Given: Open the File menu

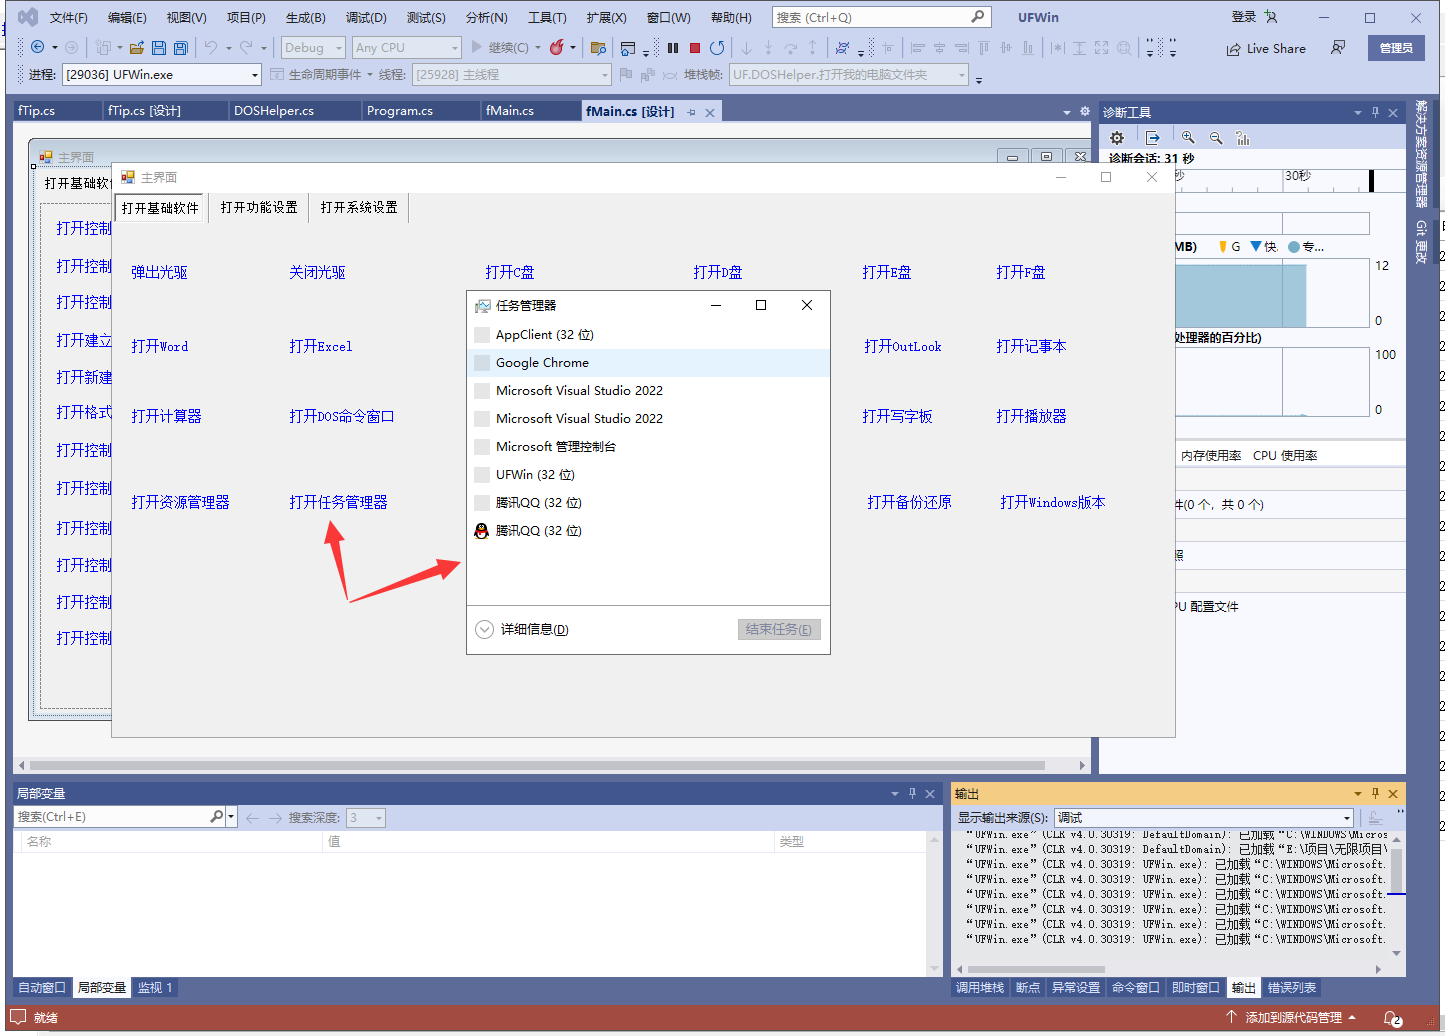Looking at the screenshot, I should pyautogui.click(x=69, y=18).
